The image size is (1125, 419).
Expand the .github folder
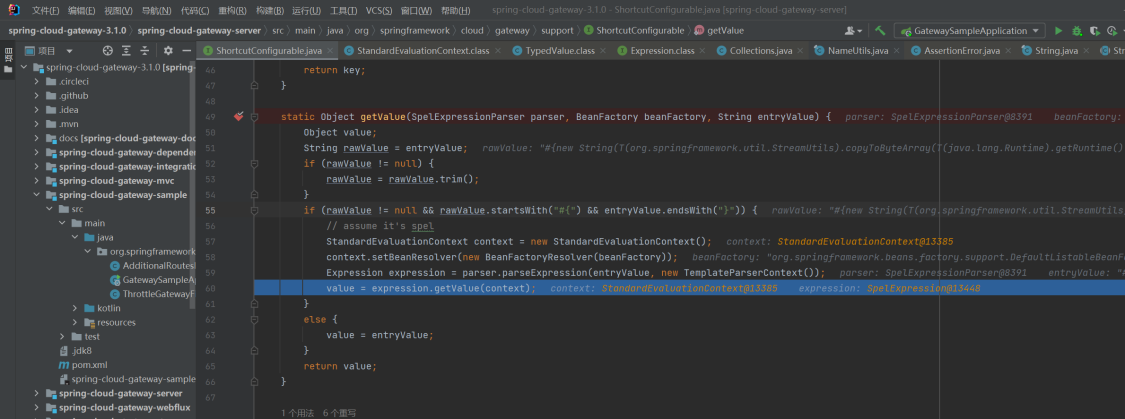pyautogui.click(x=37, y=95)
